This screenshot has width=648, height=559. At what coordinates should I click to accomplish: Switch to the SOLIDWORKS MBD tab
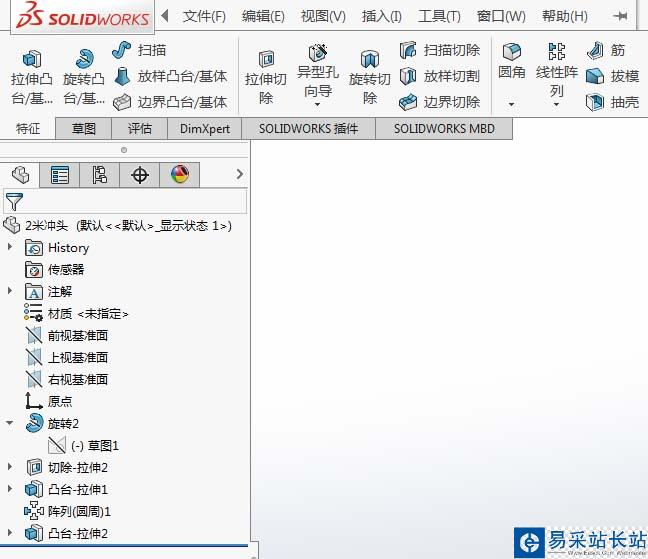(444, 128)
